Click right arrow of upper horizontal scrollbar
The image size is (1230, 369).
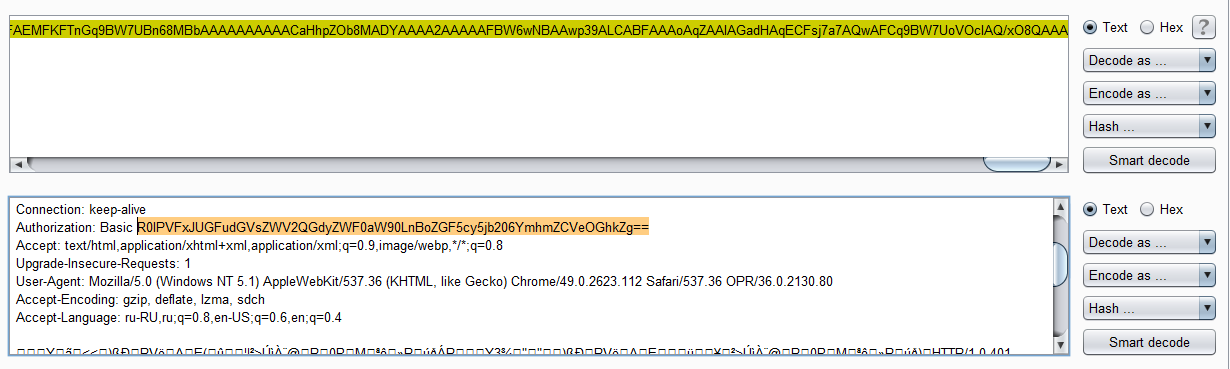click(1060, 163)
